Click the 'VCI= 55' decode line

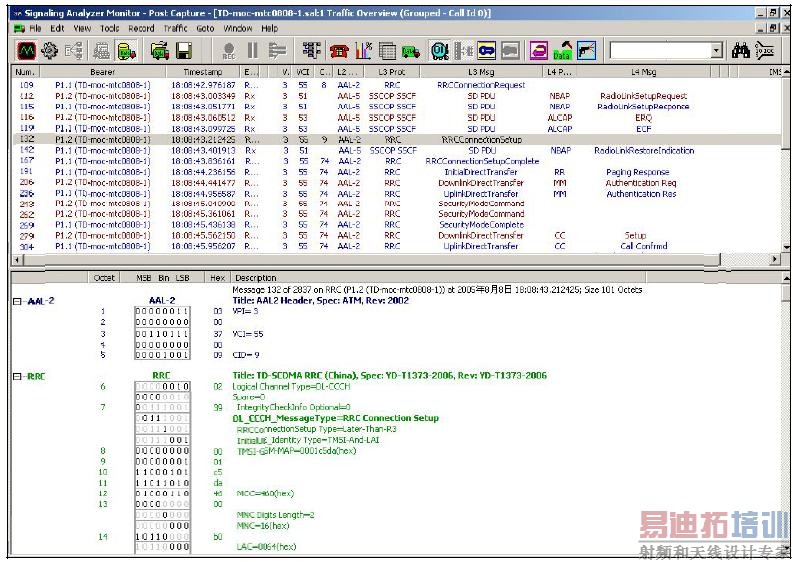[248, 334]
